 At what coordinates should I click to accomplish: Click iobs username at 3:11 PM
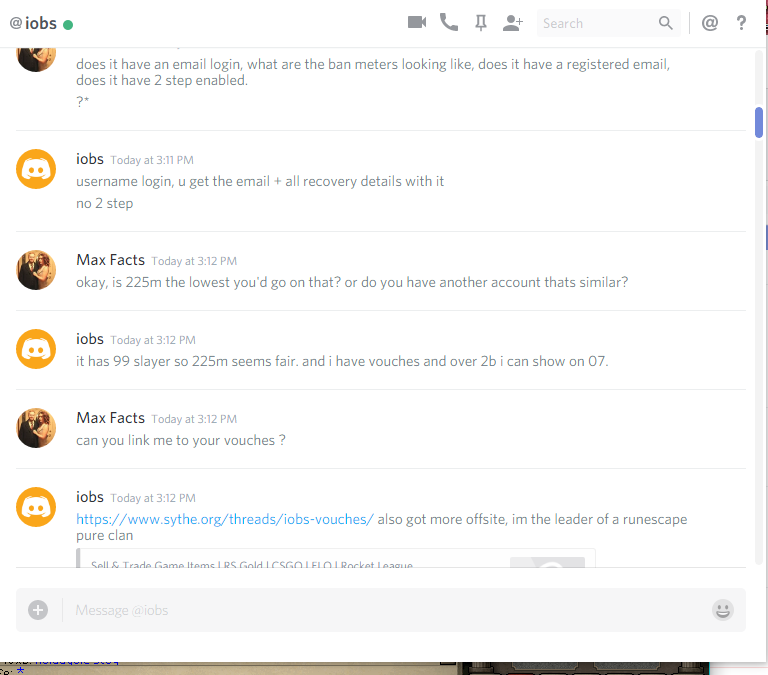click(90, 159)
